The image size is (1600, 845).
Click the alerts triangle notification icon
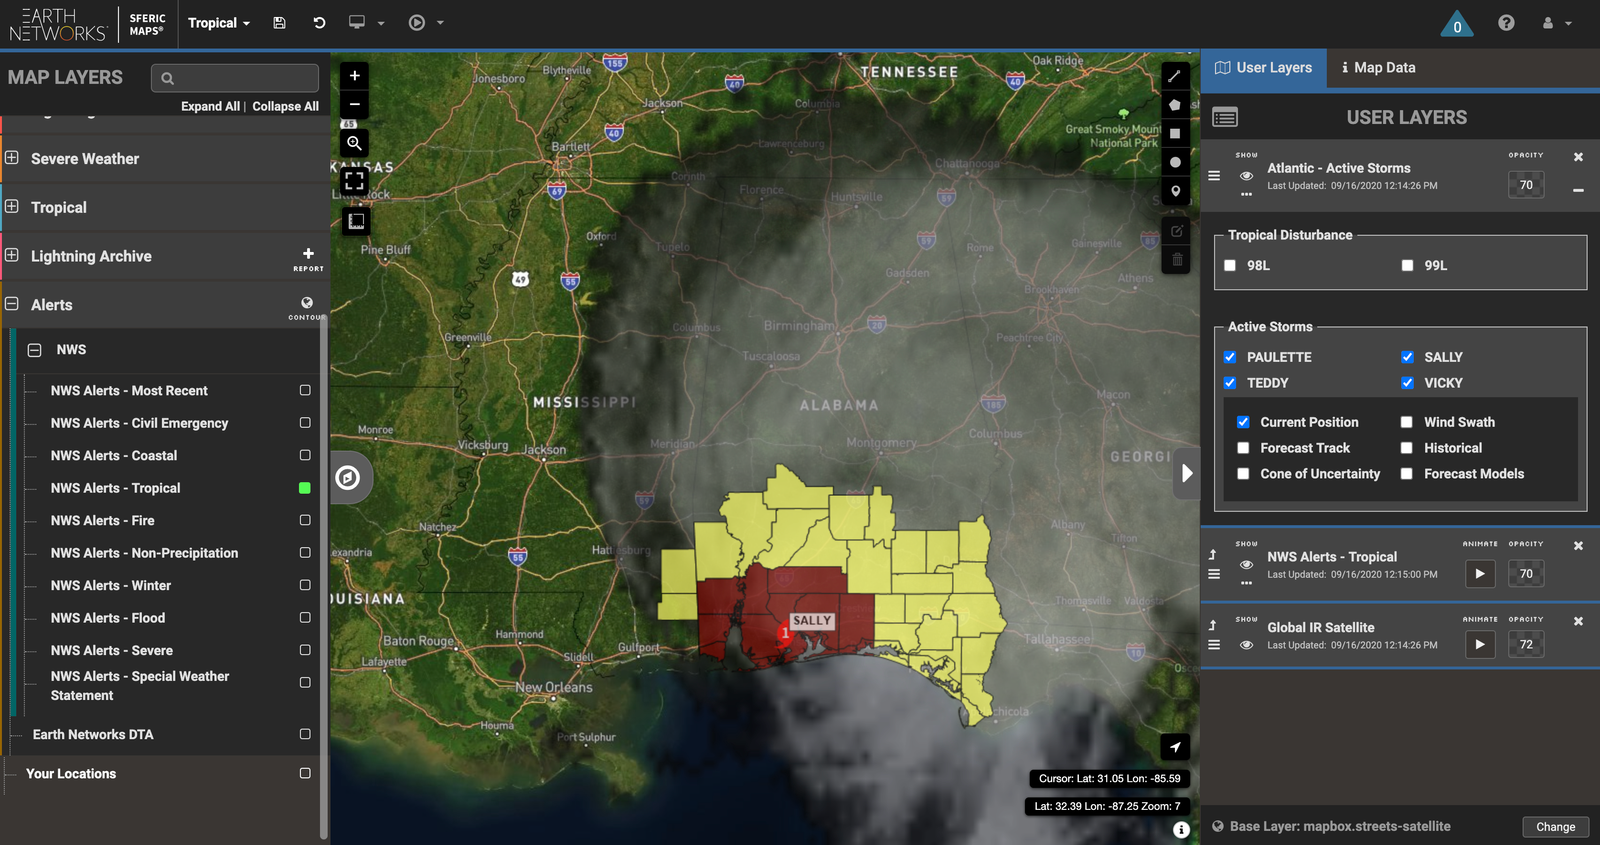pos(1457,23)
